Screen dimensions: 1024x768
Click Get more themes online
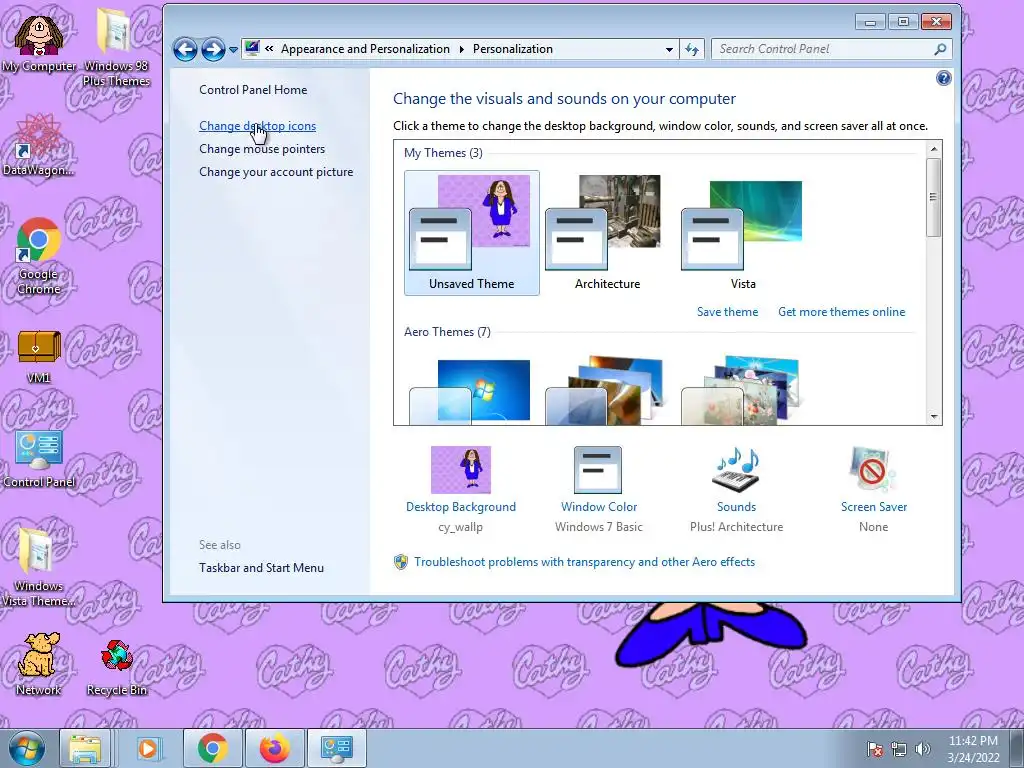pyautogui.click(x=841, y=312)
